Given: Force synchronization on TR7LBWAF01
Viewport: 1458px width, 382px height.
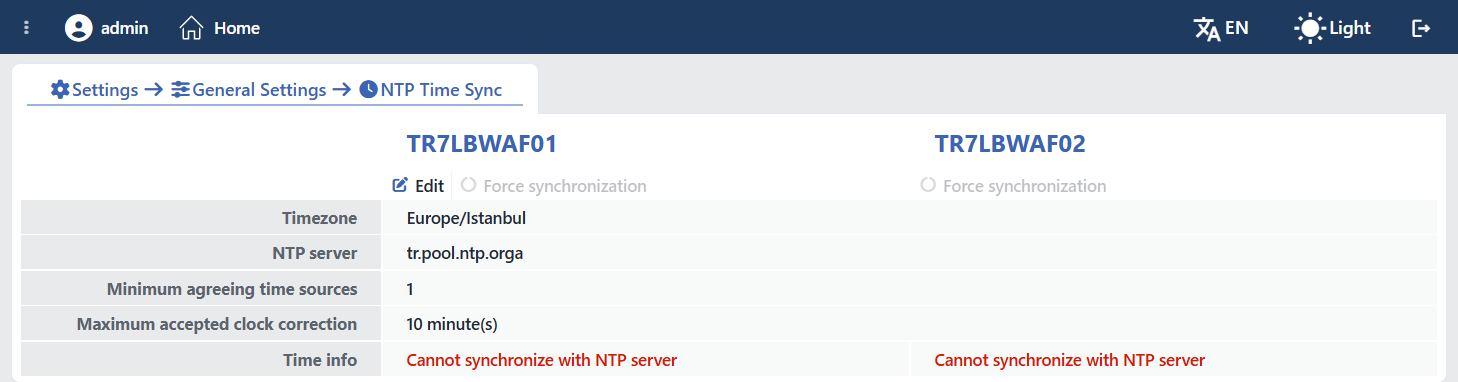Looking at the screenshot, I should click(x=554, y=185).
